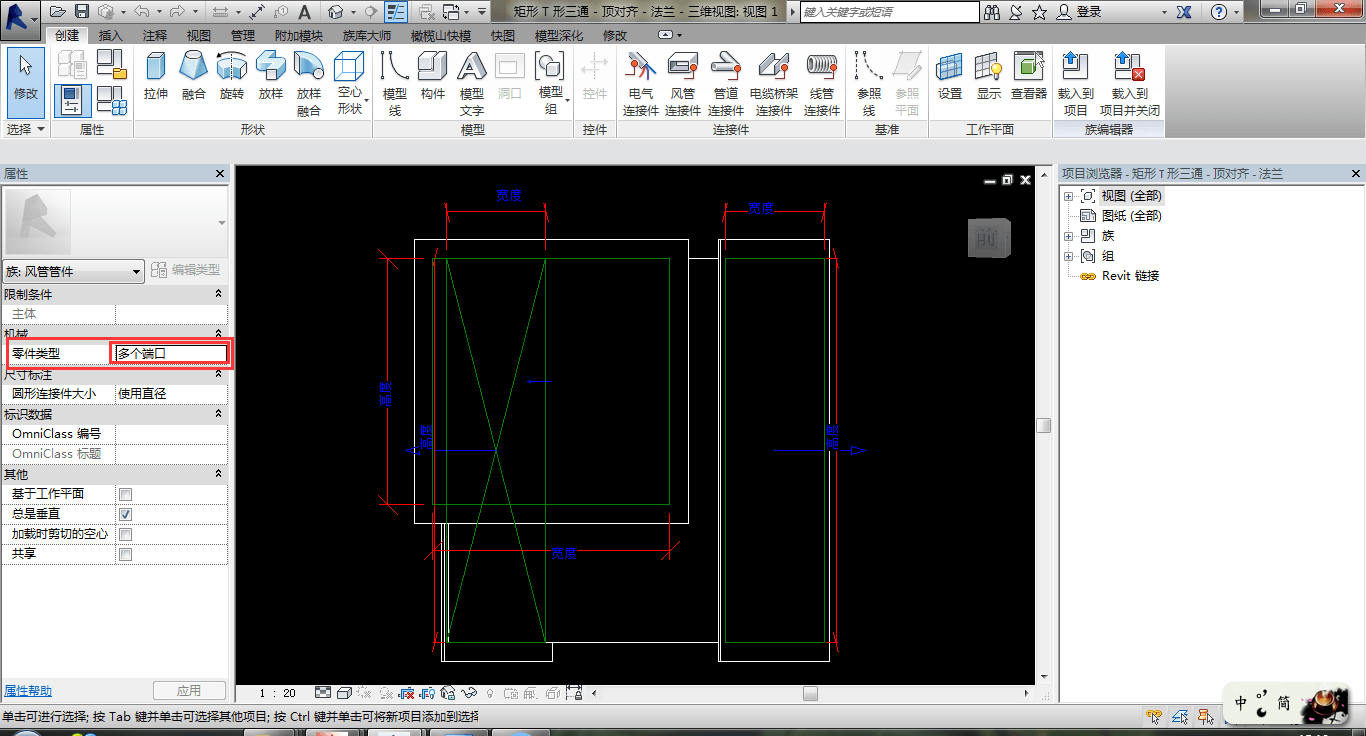
Task: Switch to the 附加模块 ribbon tab
Action: [299, 35]
